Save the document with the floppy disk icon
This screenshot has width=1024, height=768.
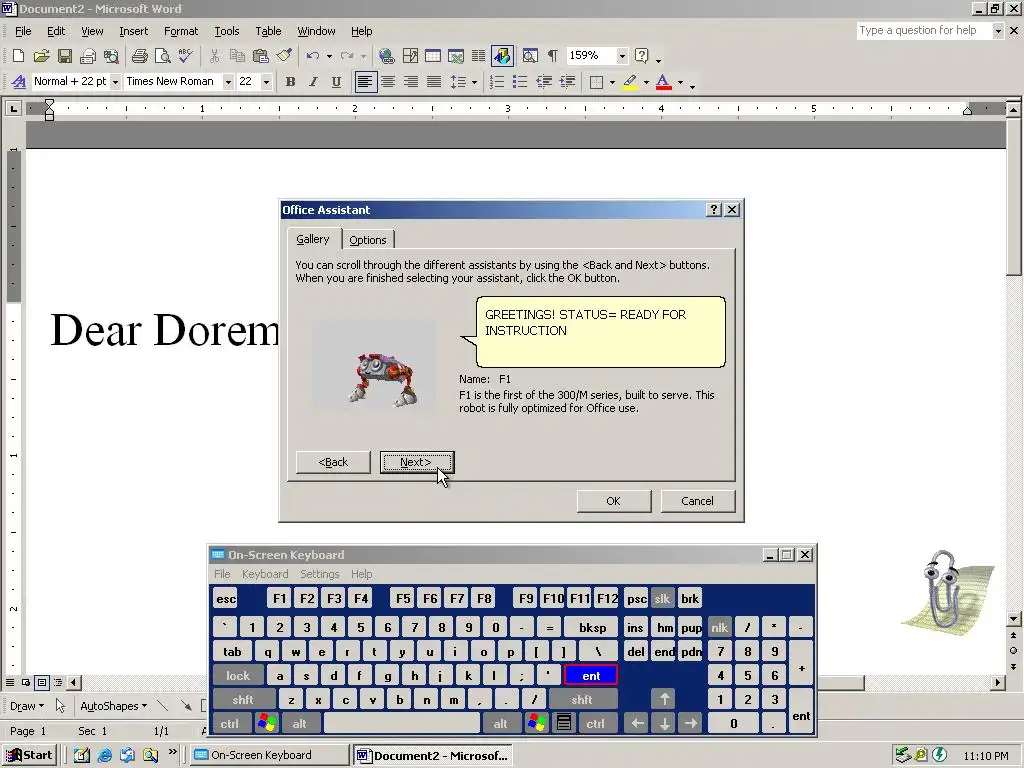pos(65,56)
